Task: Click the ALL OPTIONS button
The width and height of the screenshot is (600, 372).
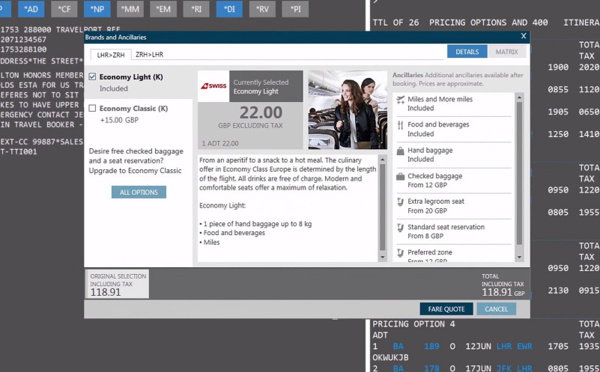Action: pos(139,192)
